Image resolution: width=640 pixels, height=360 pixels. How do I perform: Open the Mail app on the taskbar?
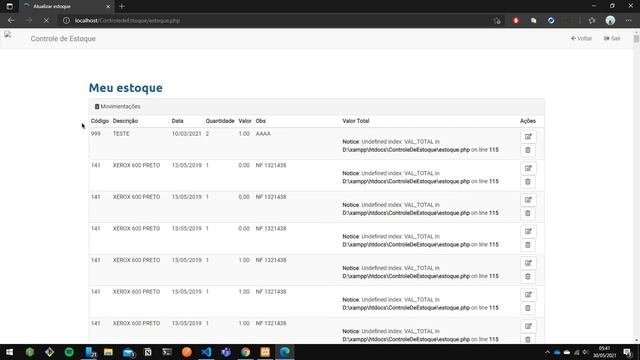[129, 352]
